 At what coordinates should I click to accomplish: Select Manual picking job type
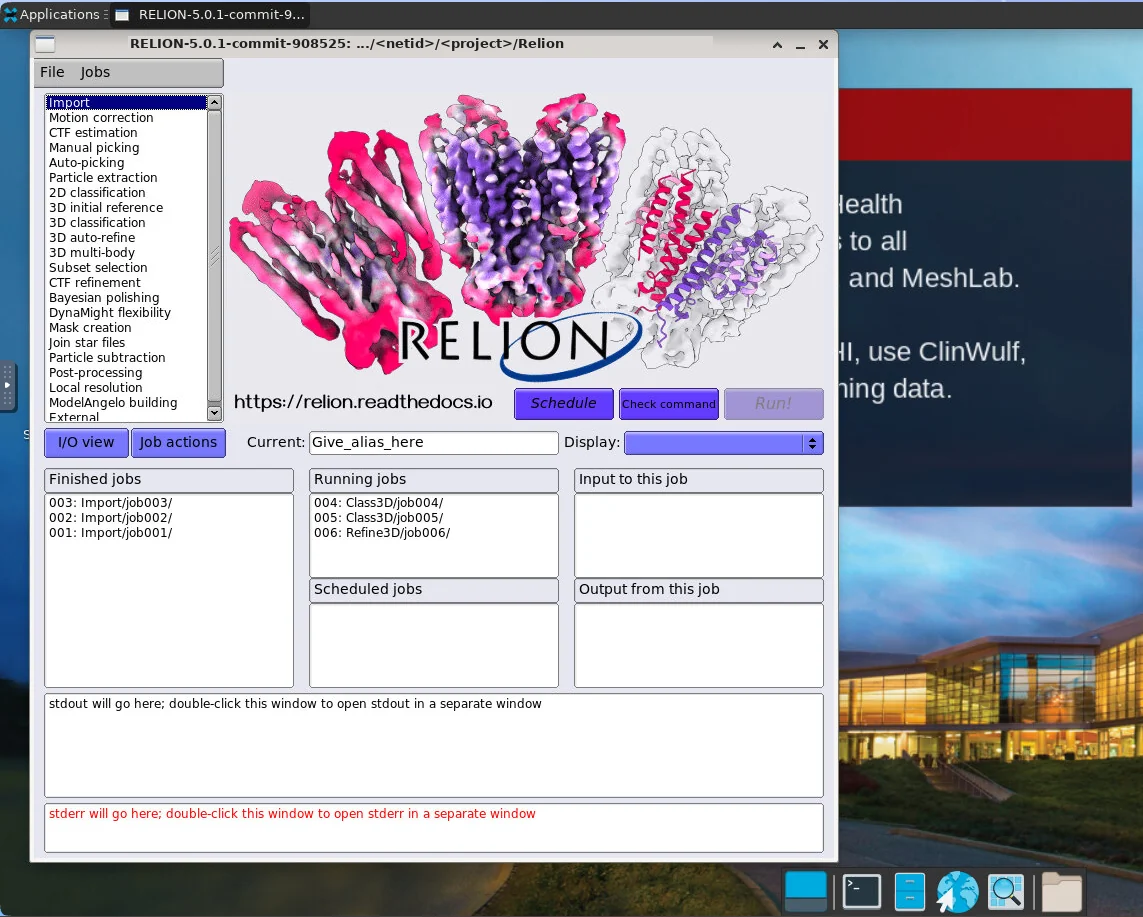pyautogui.click(x=126, y=147)
